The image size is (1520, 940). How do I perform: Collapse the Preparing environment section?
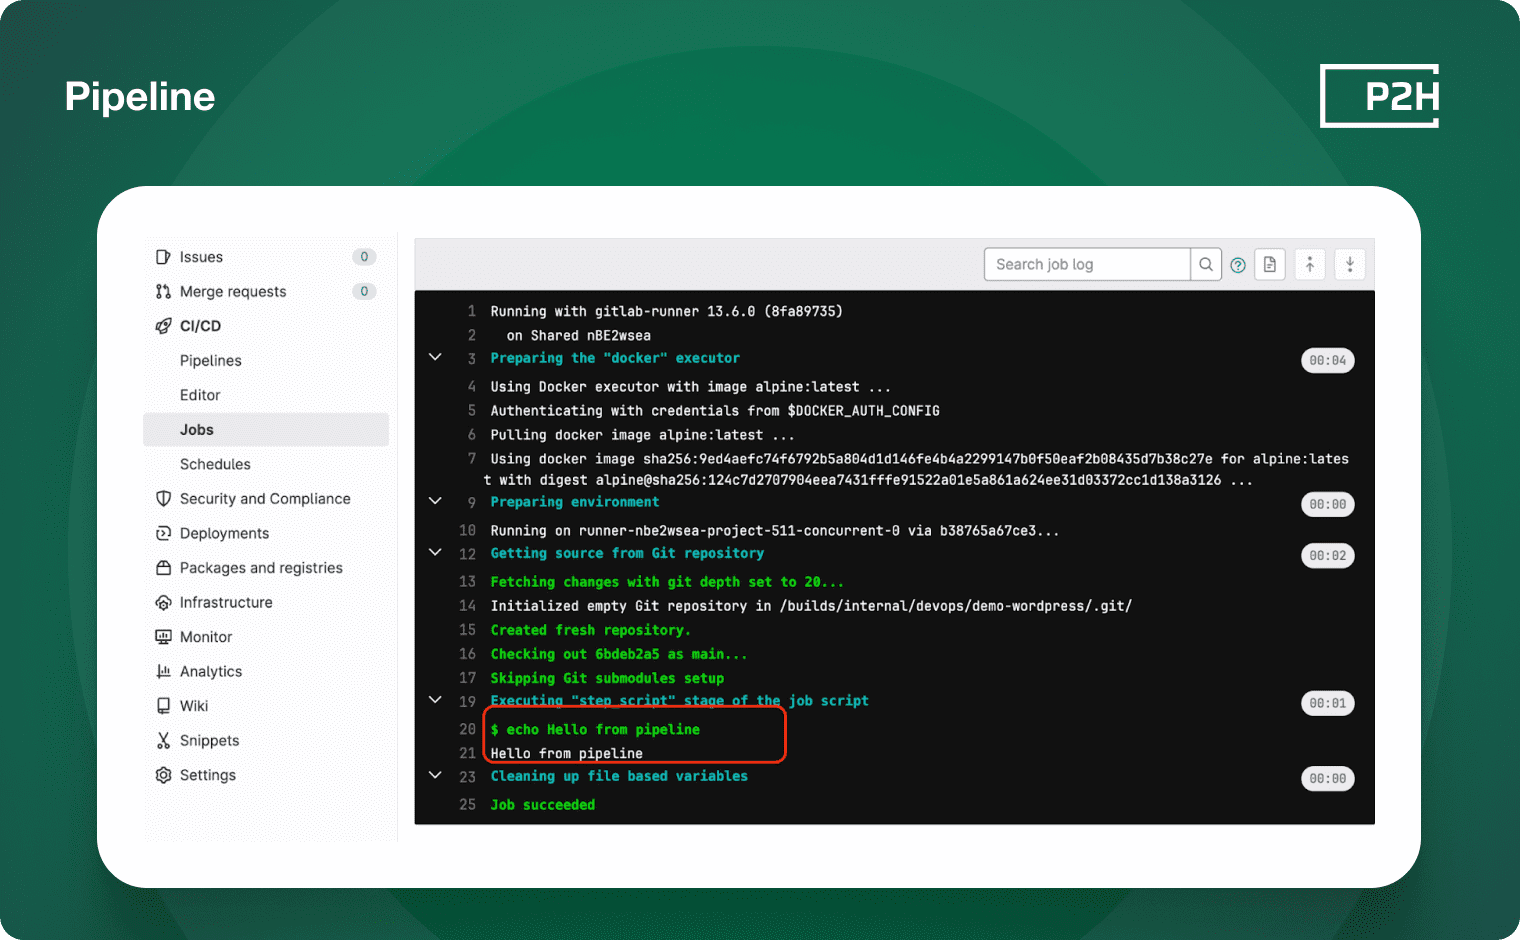click(435, 501)
